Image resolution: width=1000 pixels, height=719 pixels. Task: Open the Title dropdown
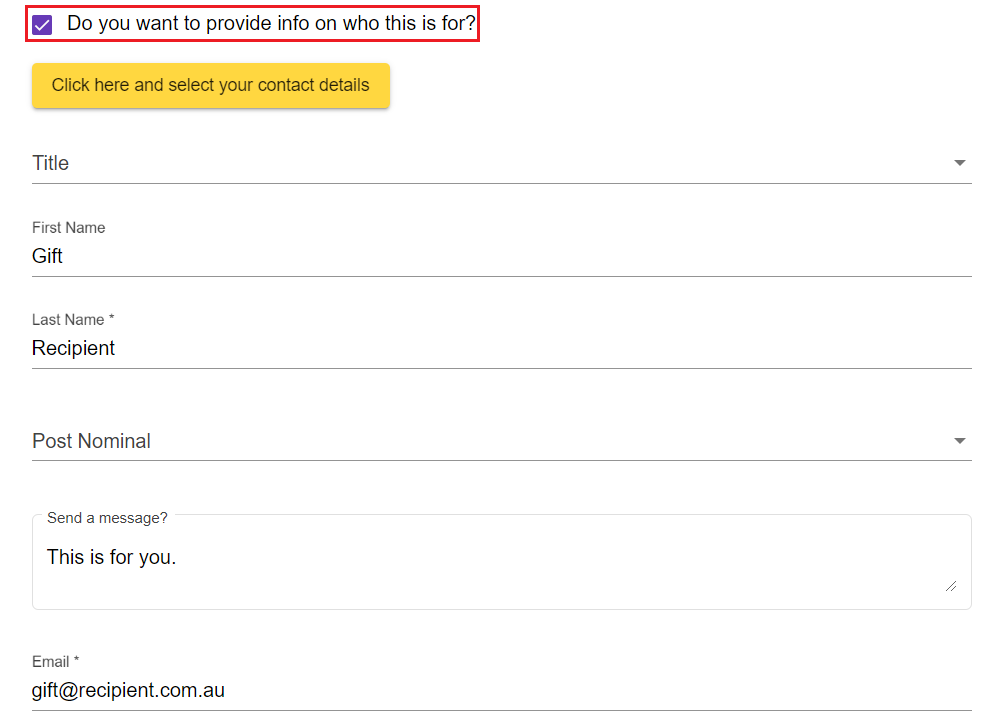[500, 163]
